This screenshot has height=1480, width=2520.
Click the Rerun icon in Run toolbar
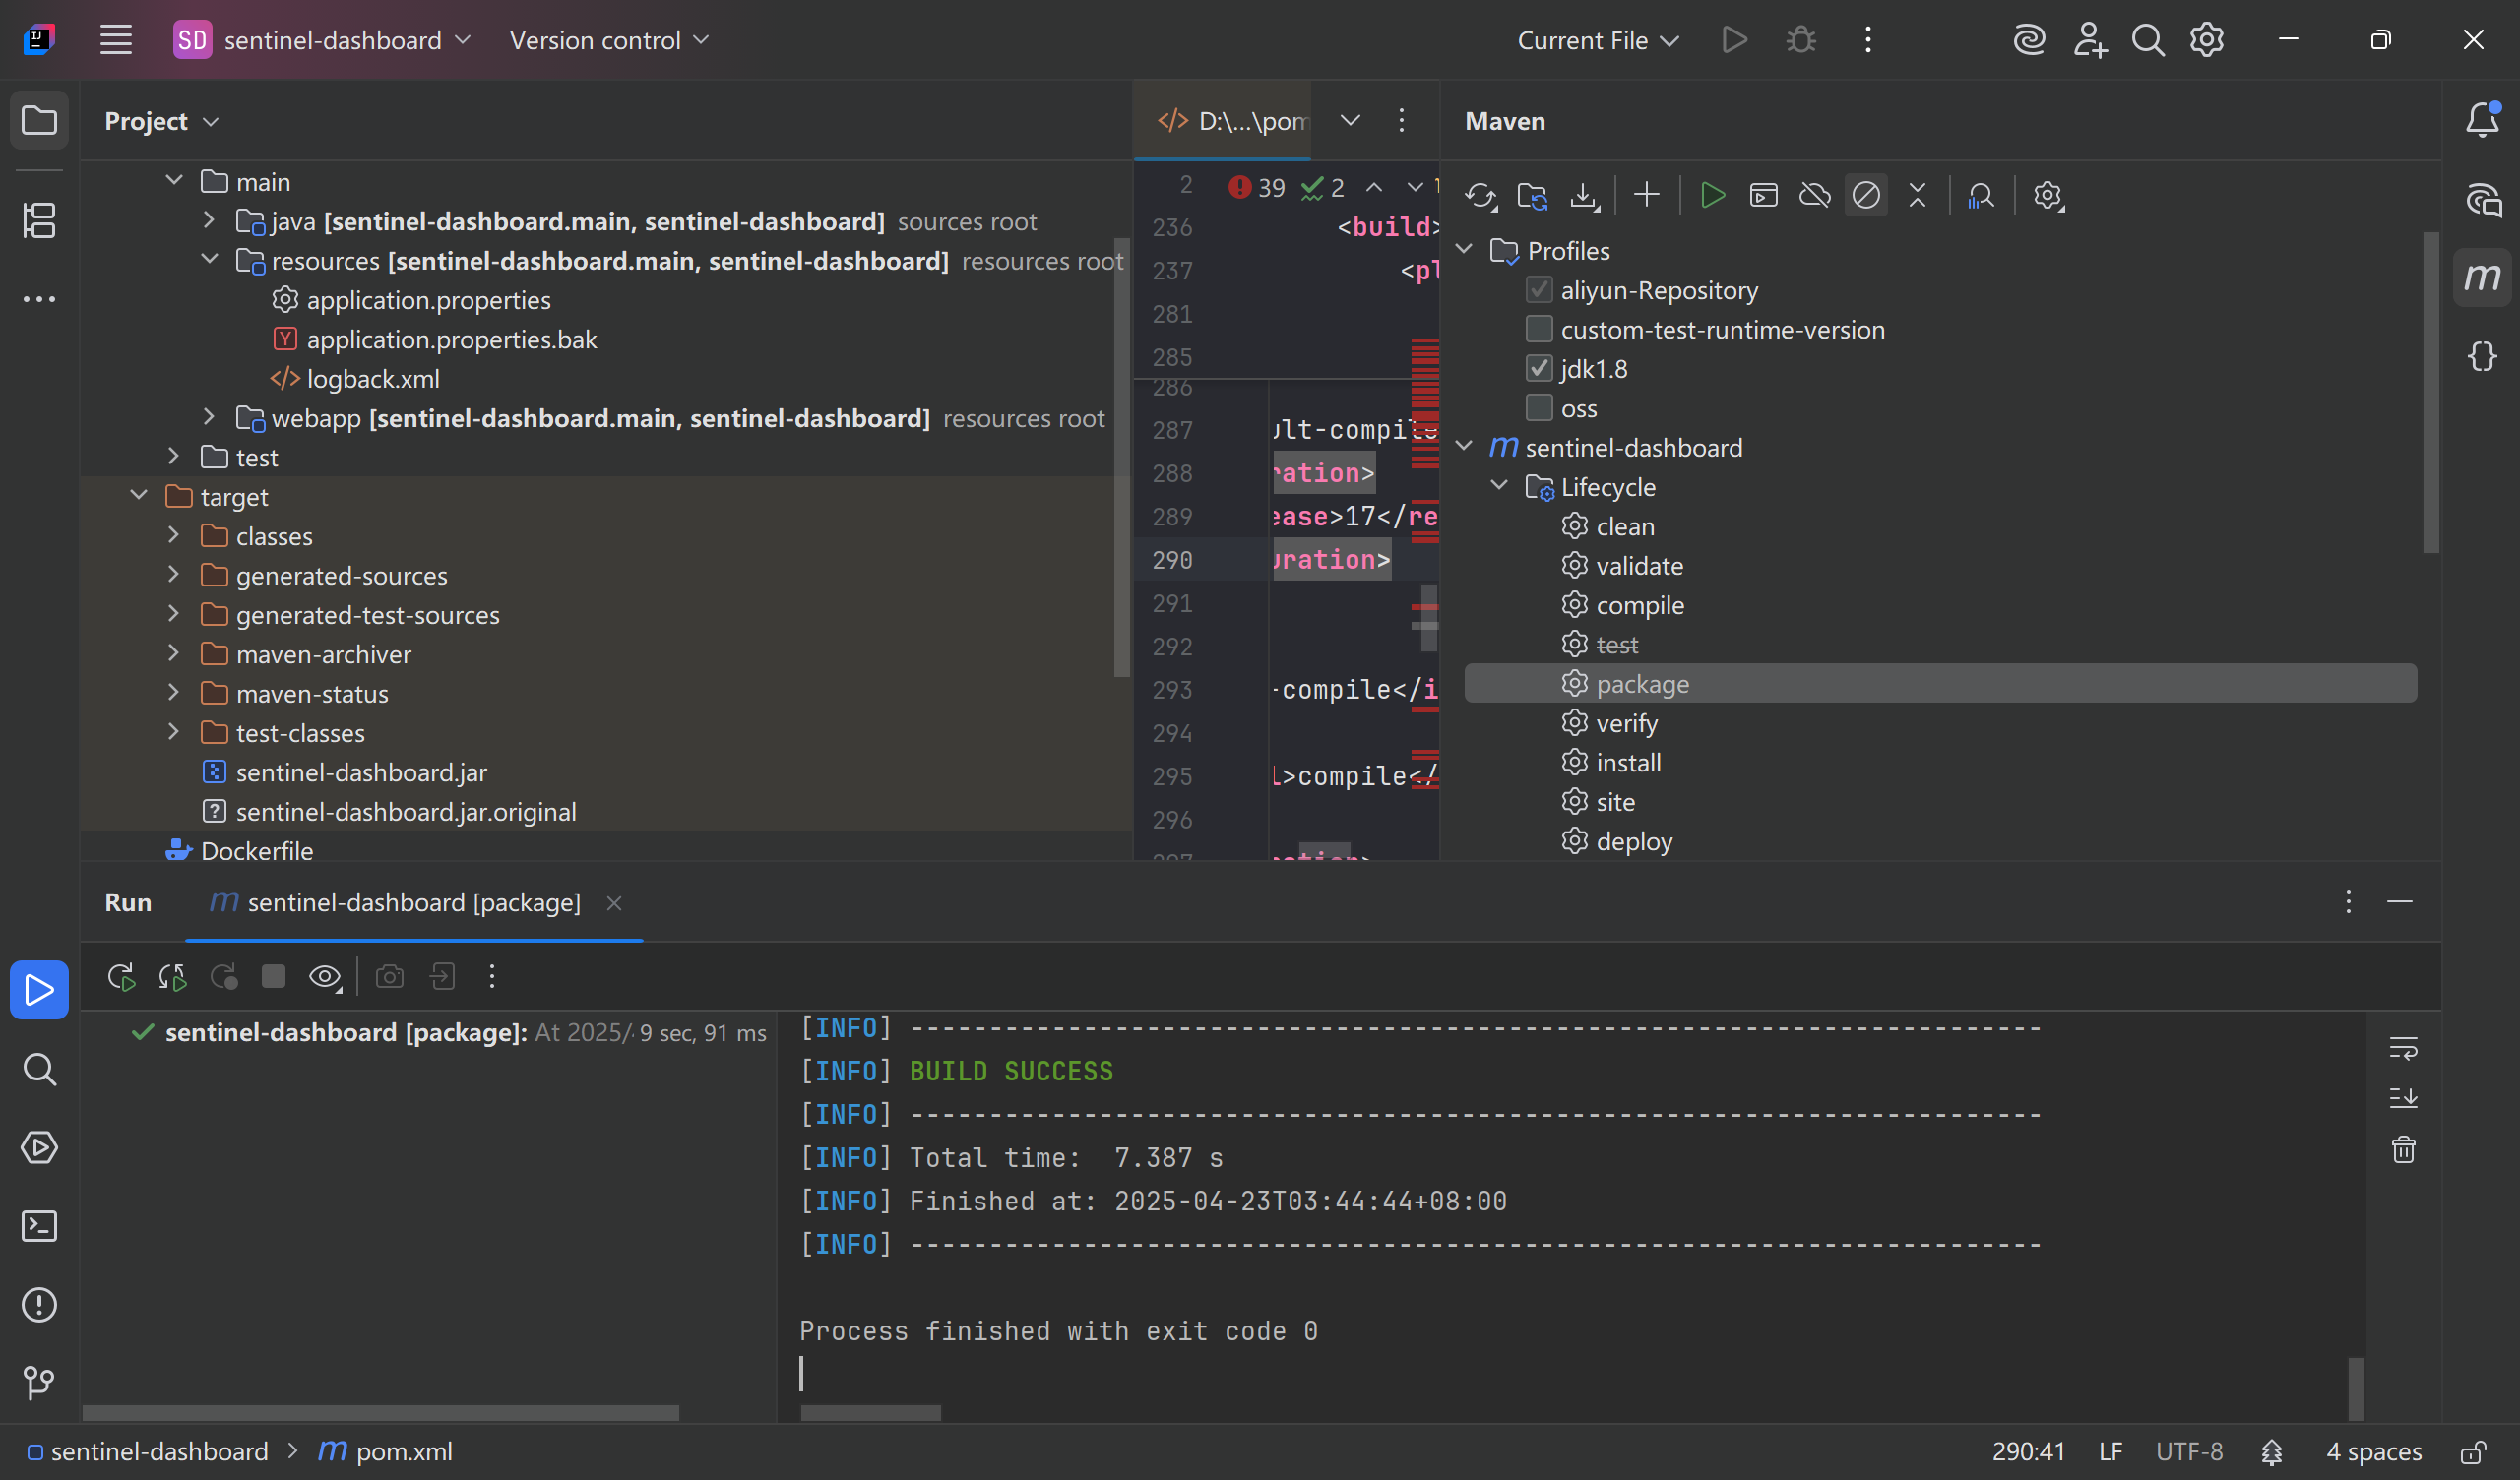click(121, 977)
